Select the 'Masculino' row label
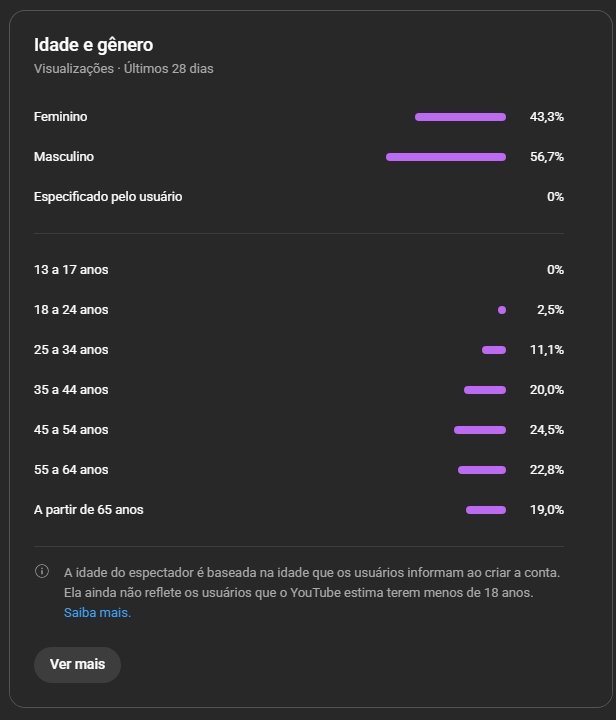Viewport: 616px width, 720px height. tap(64, 157)
